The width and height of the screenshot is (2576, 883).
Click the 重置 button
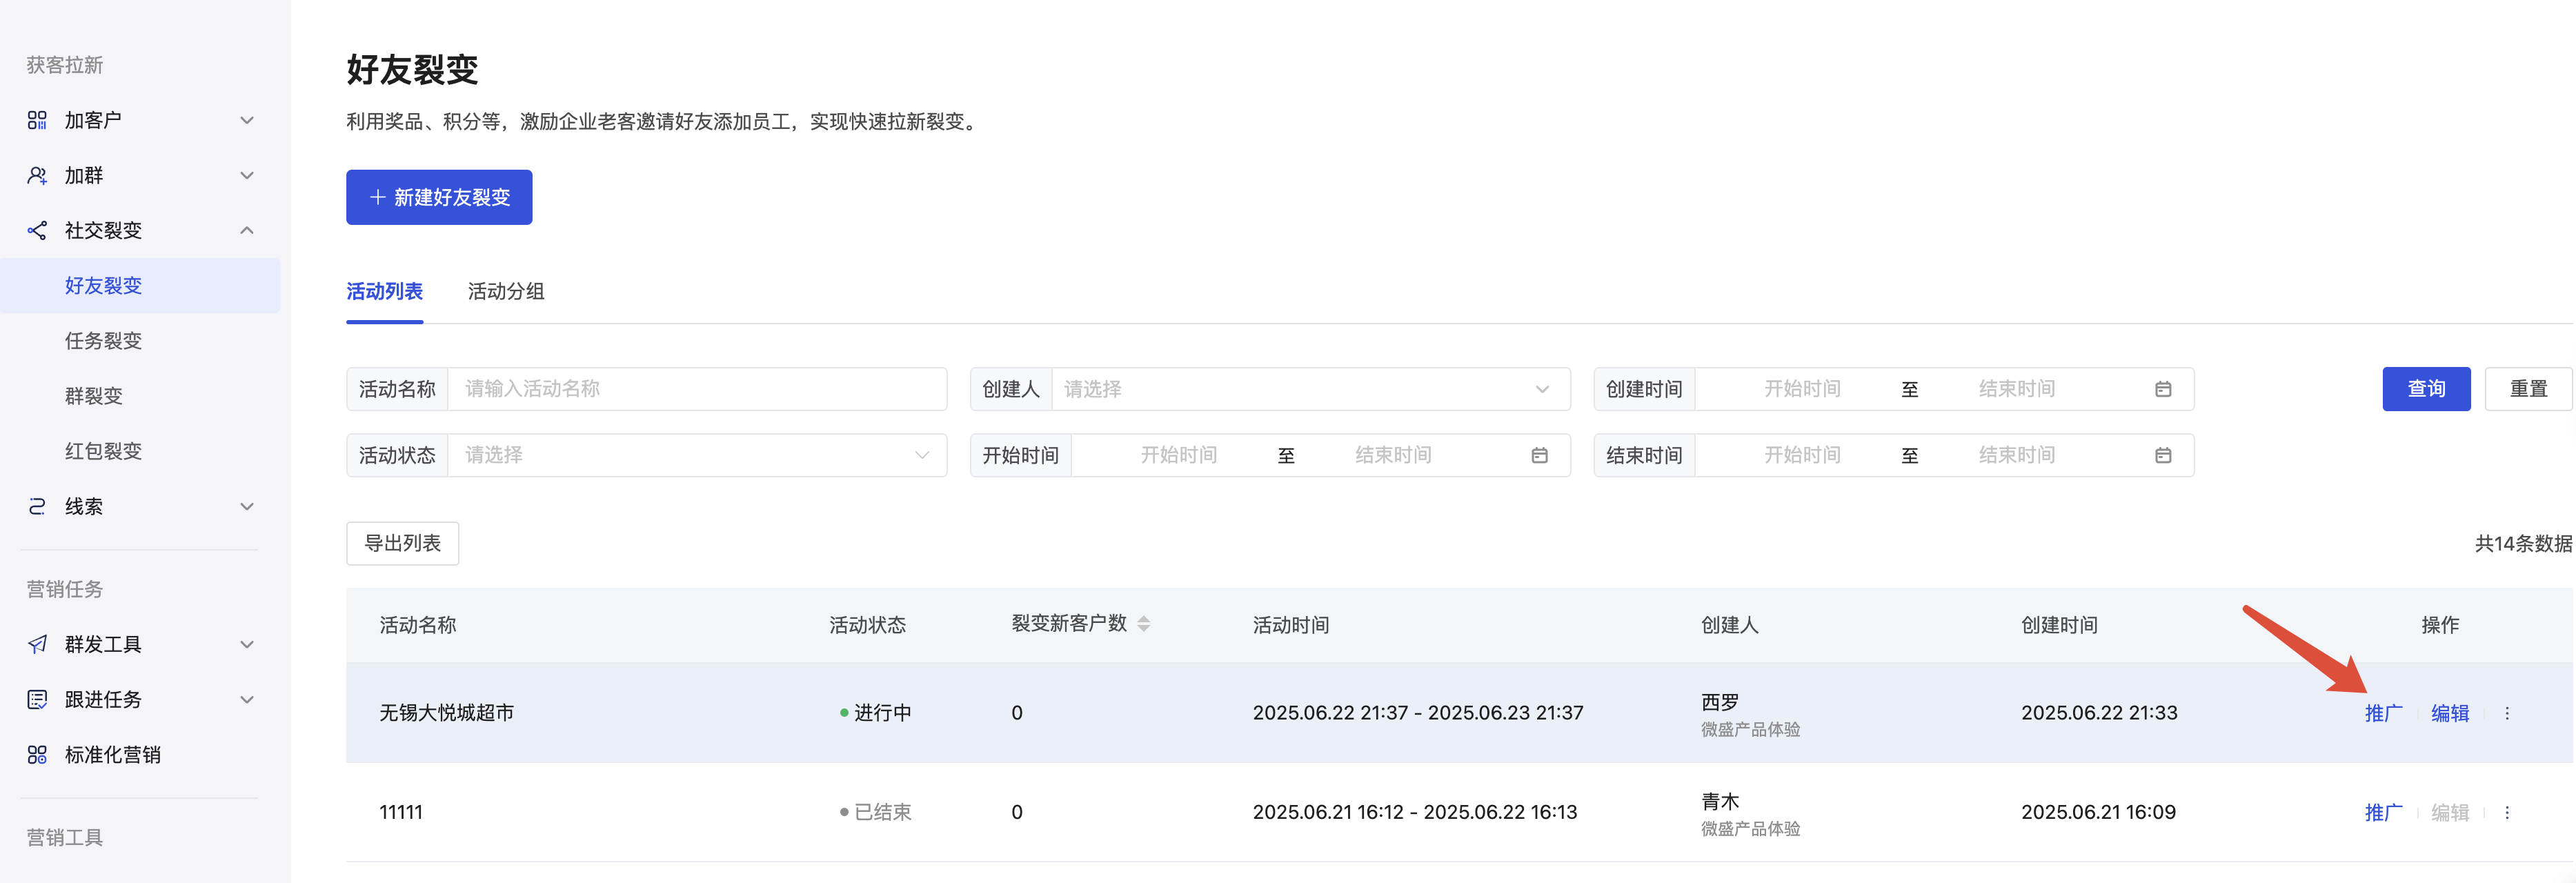pos(2528,389)
